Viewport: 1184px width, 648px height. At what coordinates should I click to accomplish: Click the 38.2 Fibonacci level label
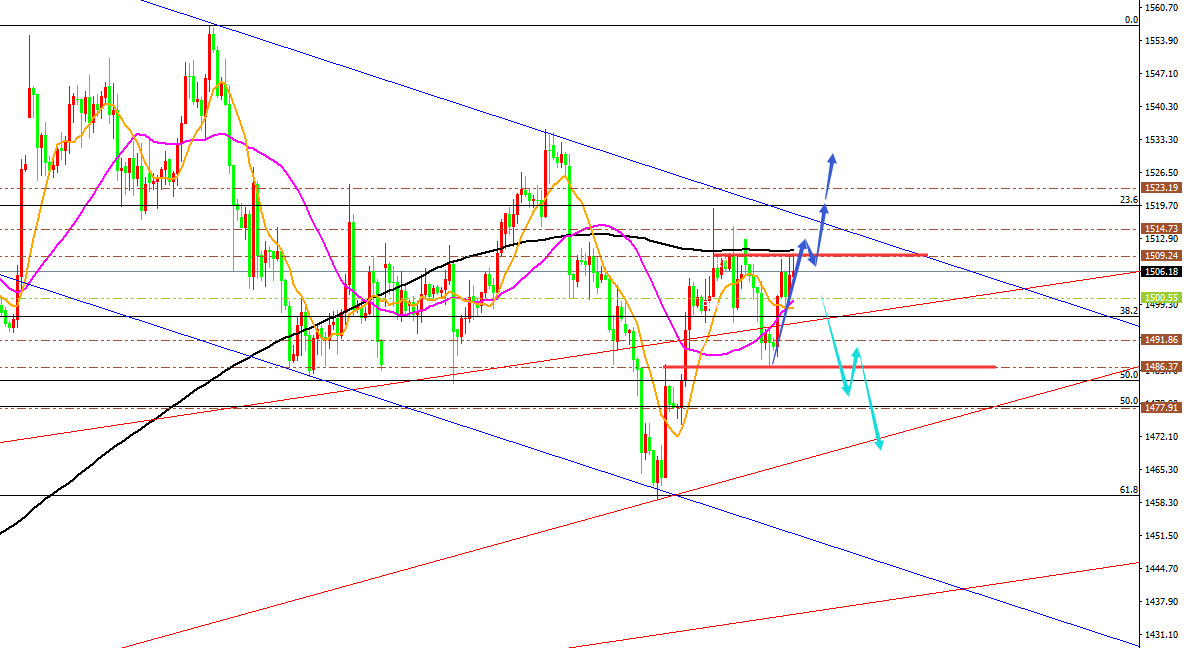click(1129, 311)
